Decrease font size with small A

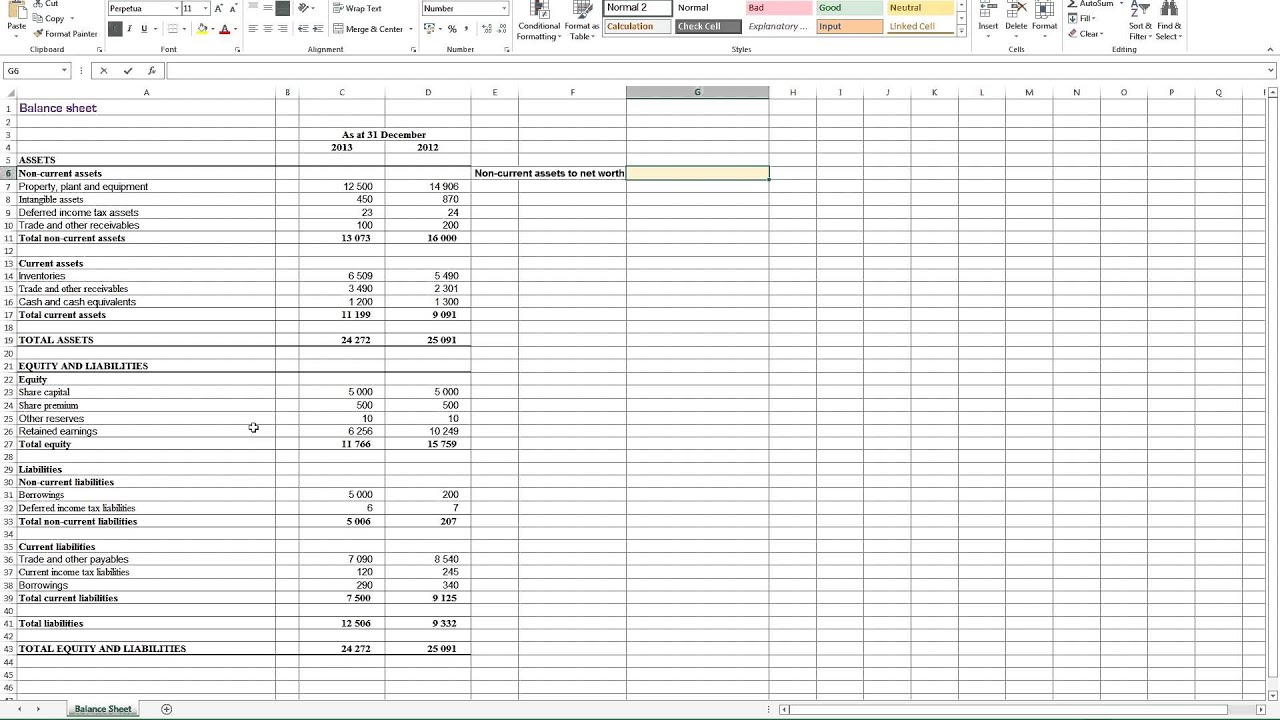pyautogui.click(x=233, y=8)
